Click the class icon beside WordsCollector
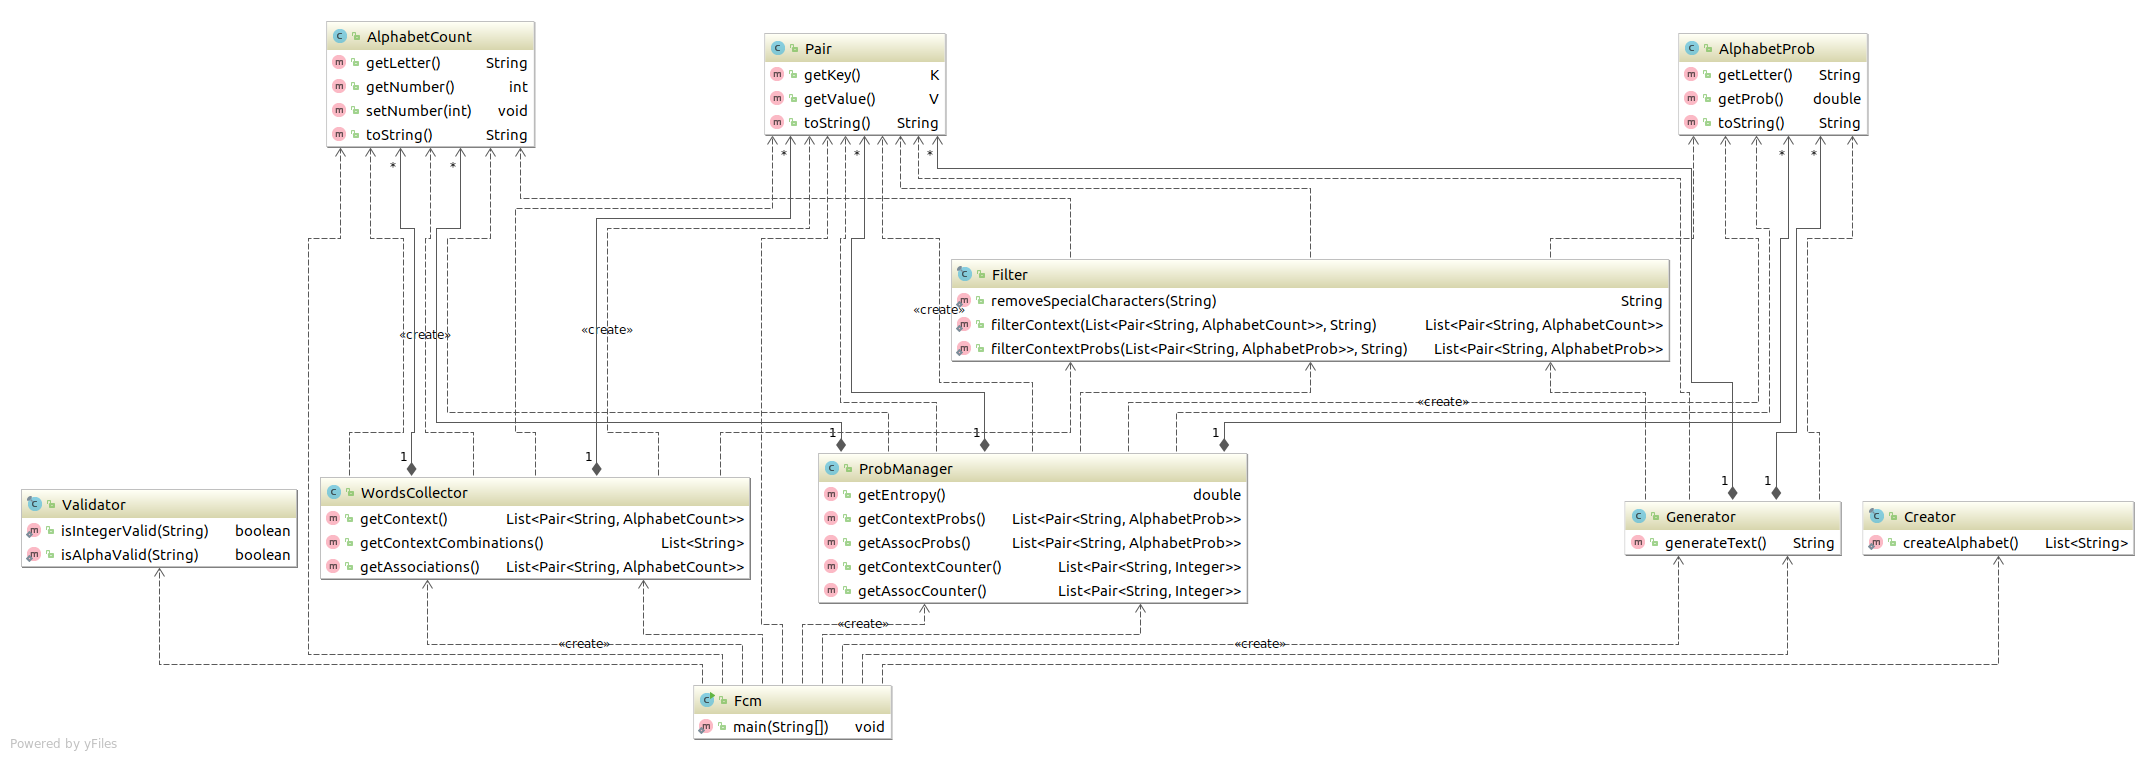2155x760 pixels. [x=333, y=492]
